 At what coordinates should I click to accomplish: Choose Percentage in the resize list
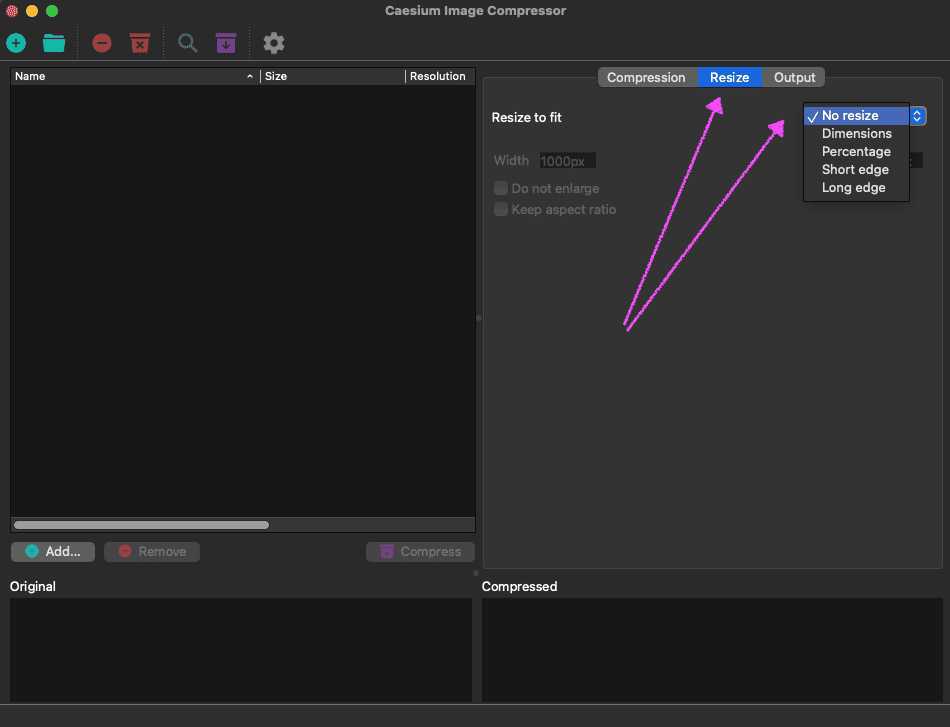(x=856, y=151)
